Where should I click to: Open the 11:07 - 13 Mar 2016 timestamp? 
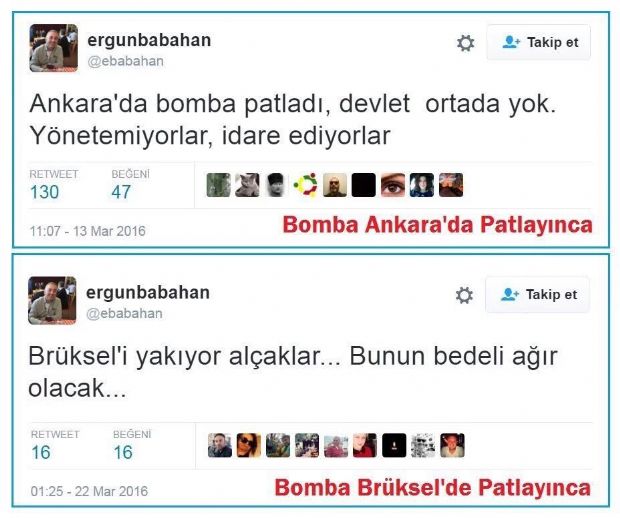[x=87, y=231]
